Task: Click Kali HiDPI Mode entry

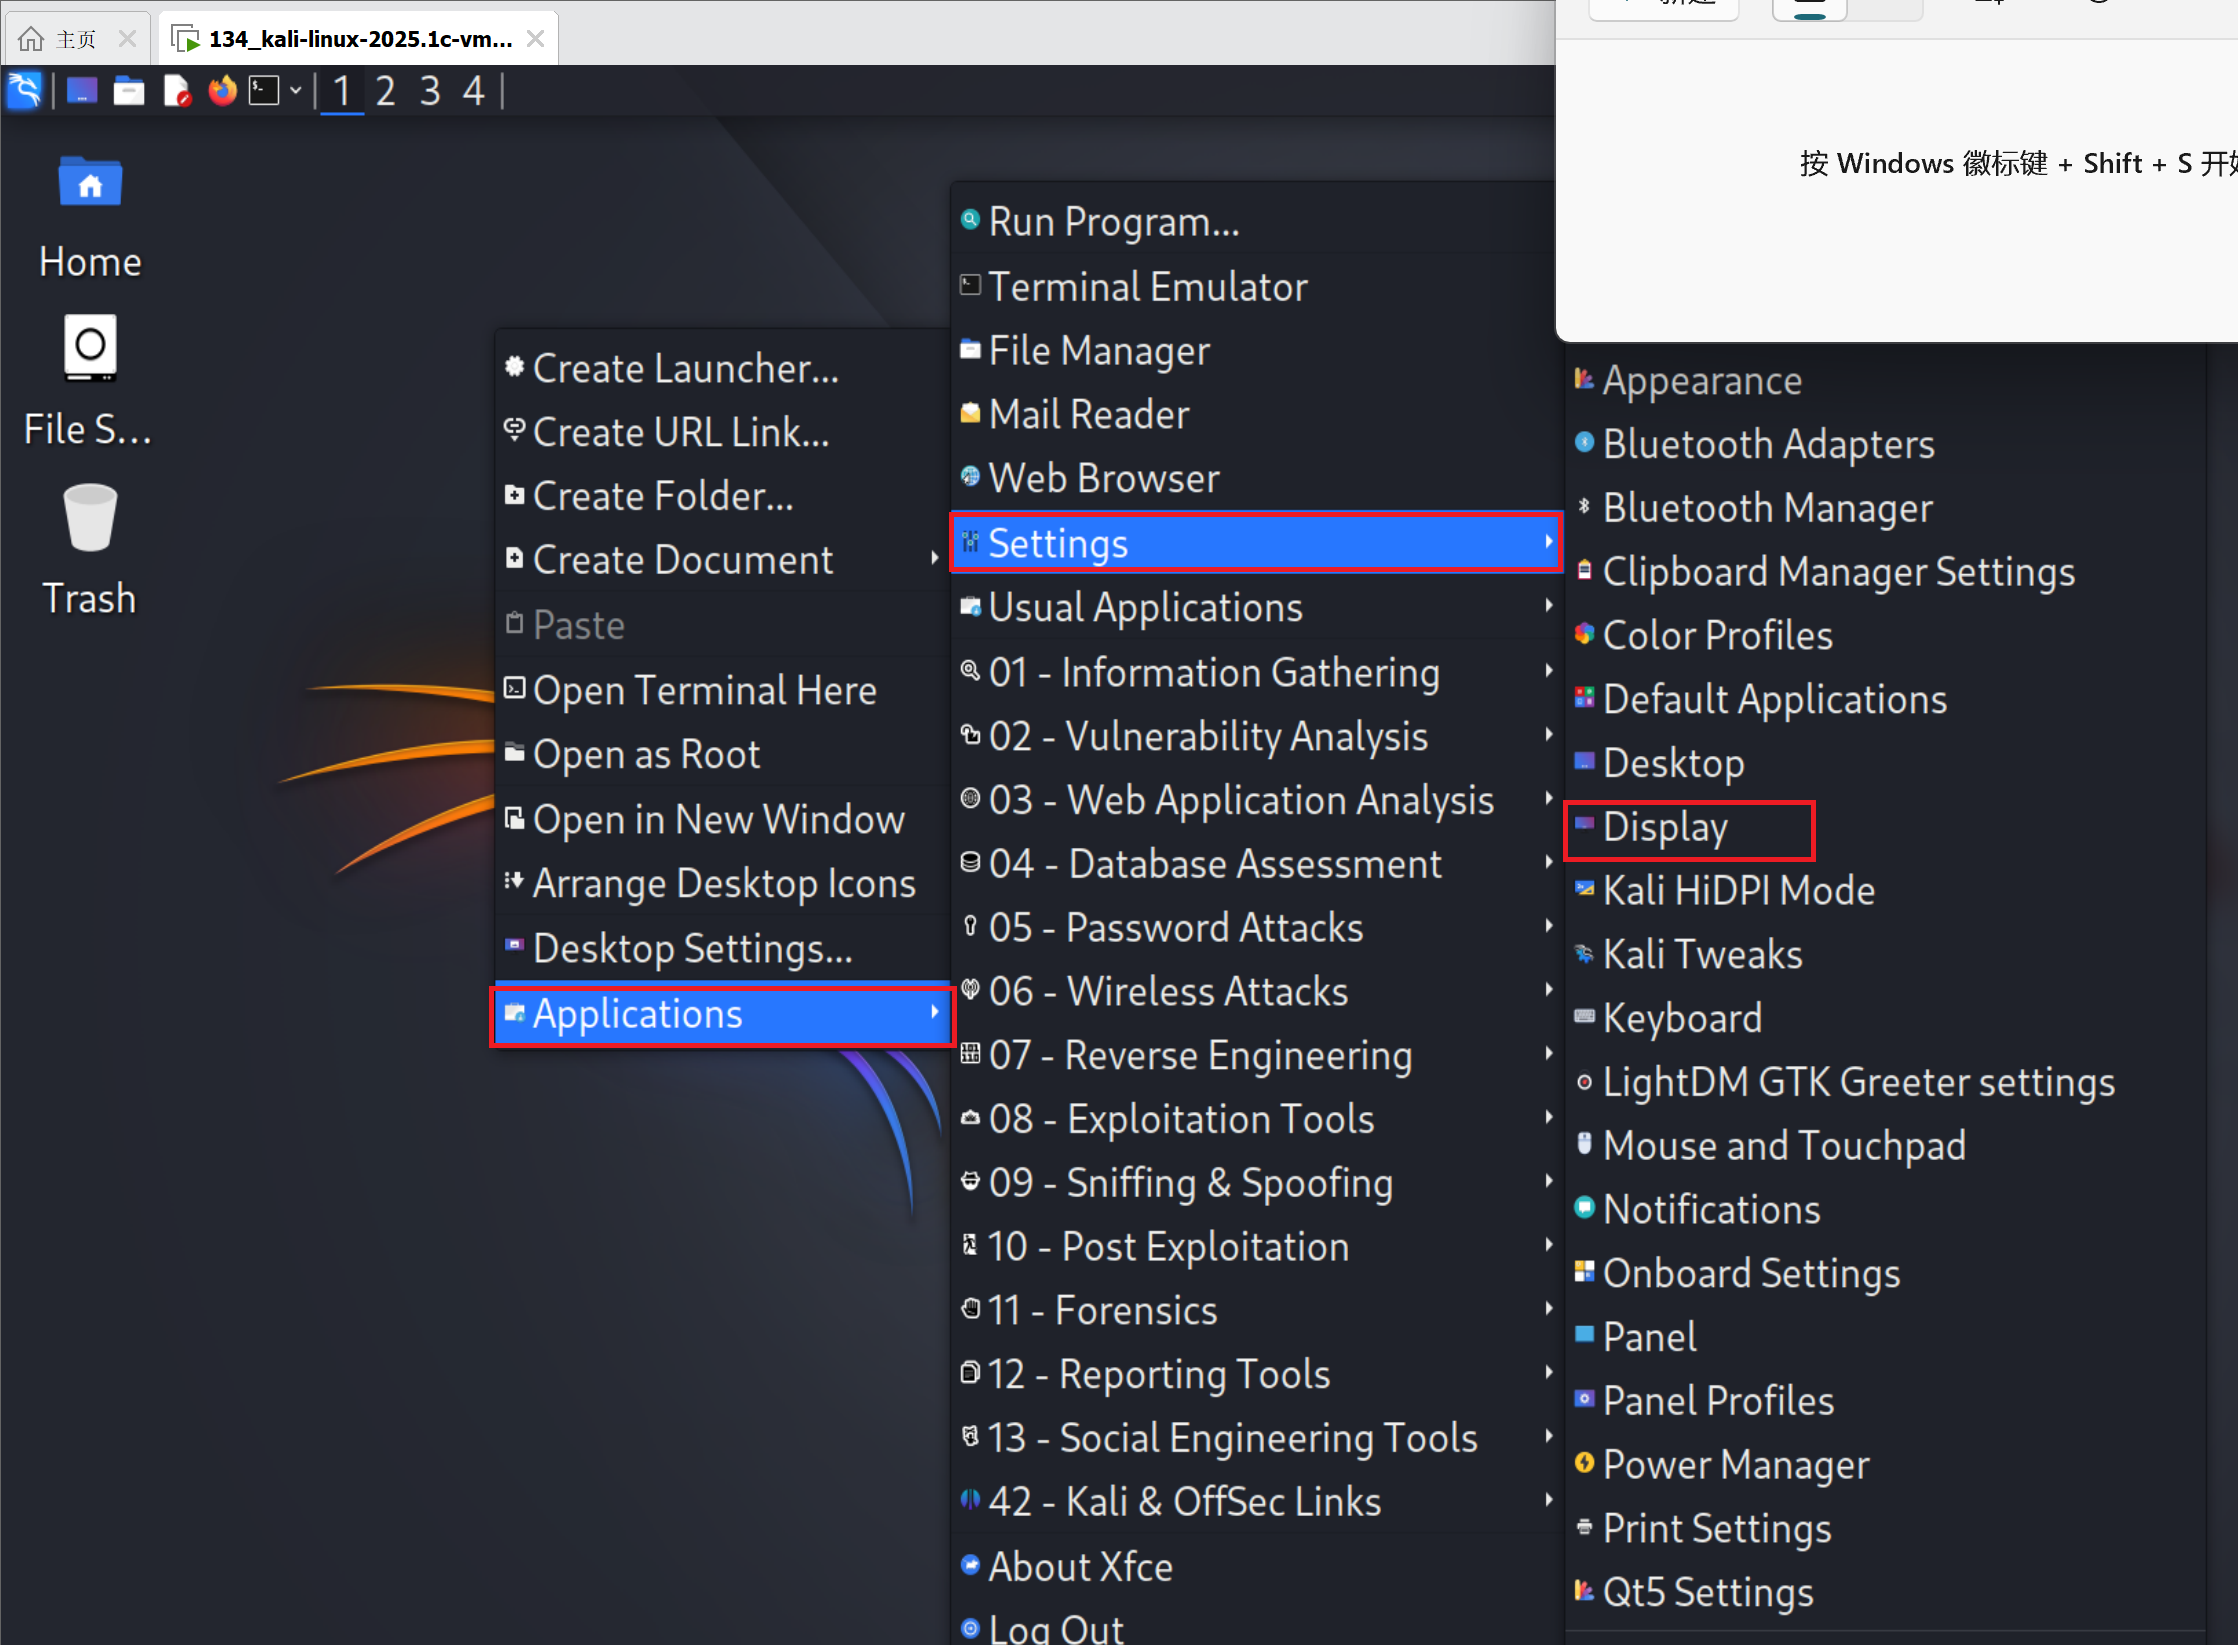Action: tap(1738, 890)
